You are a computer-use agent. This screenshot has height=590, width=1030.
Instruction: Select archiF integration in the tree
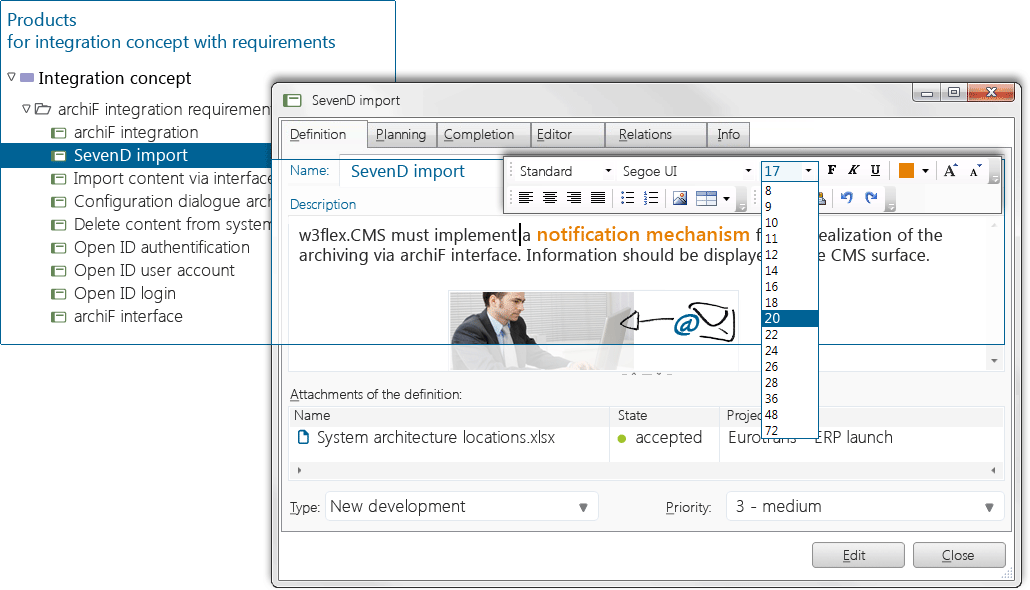(136, 132)
